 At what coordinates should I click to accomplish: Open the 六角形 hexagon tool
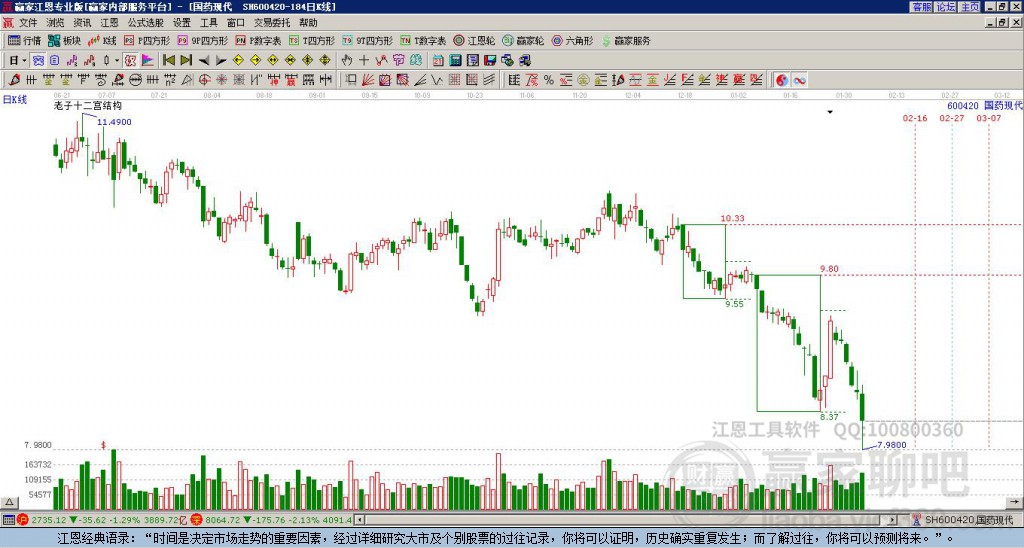point(573,40)
